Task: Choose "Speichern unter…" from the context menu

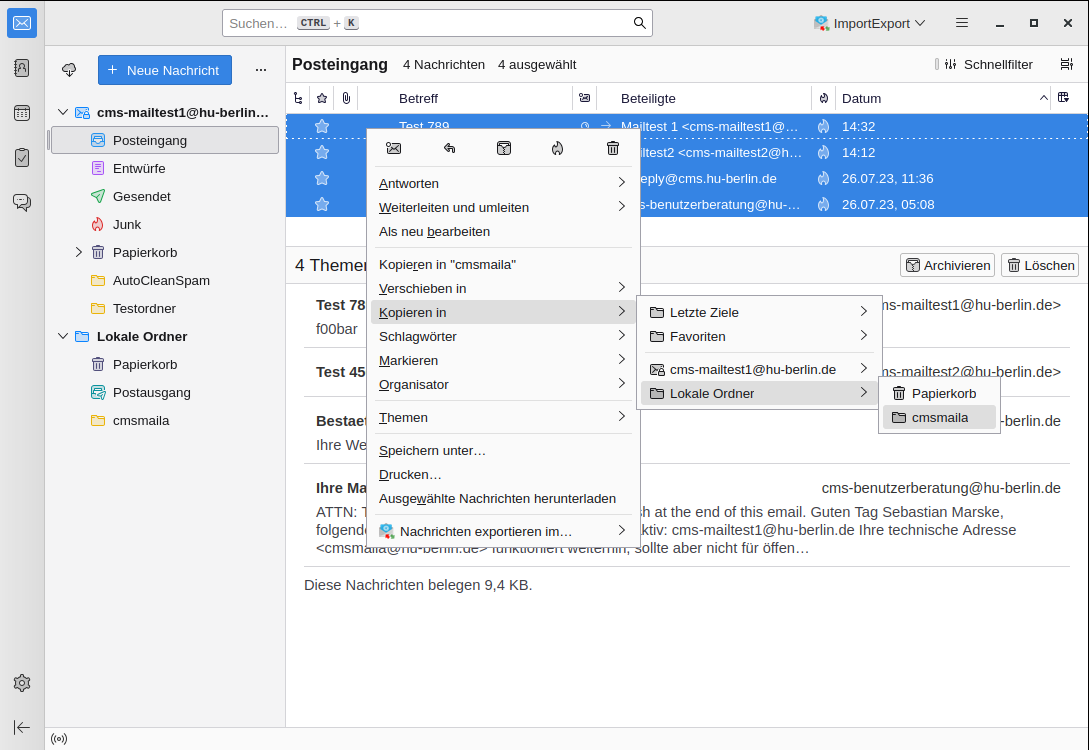Action: 432,450
